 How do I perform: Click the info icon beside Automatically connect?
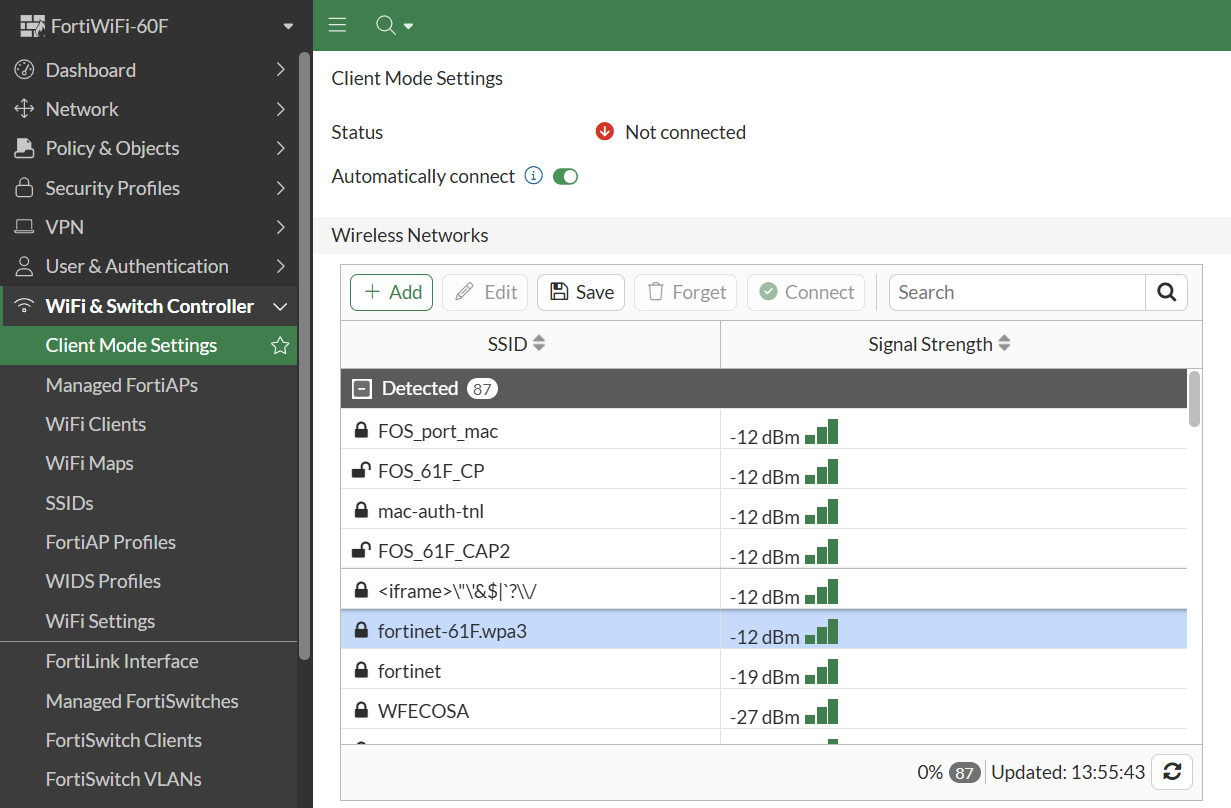(534, 176)
